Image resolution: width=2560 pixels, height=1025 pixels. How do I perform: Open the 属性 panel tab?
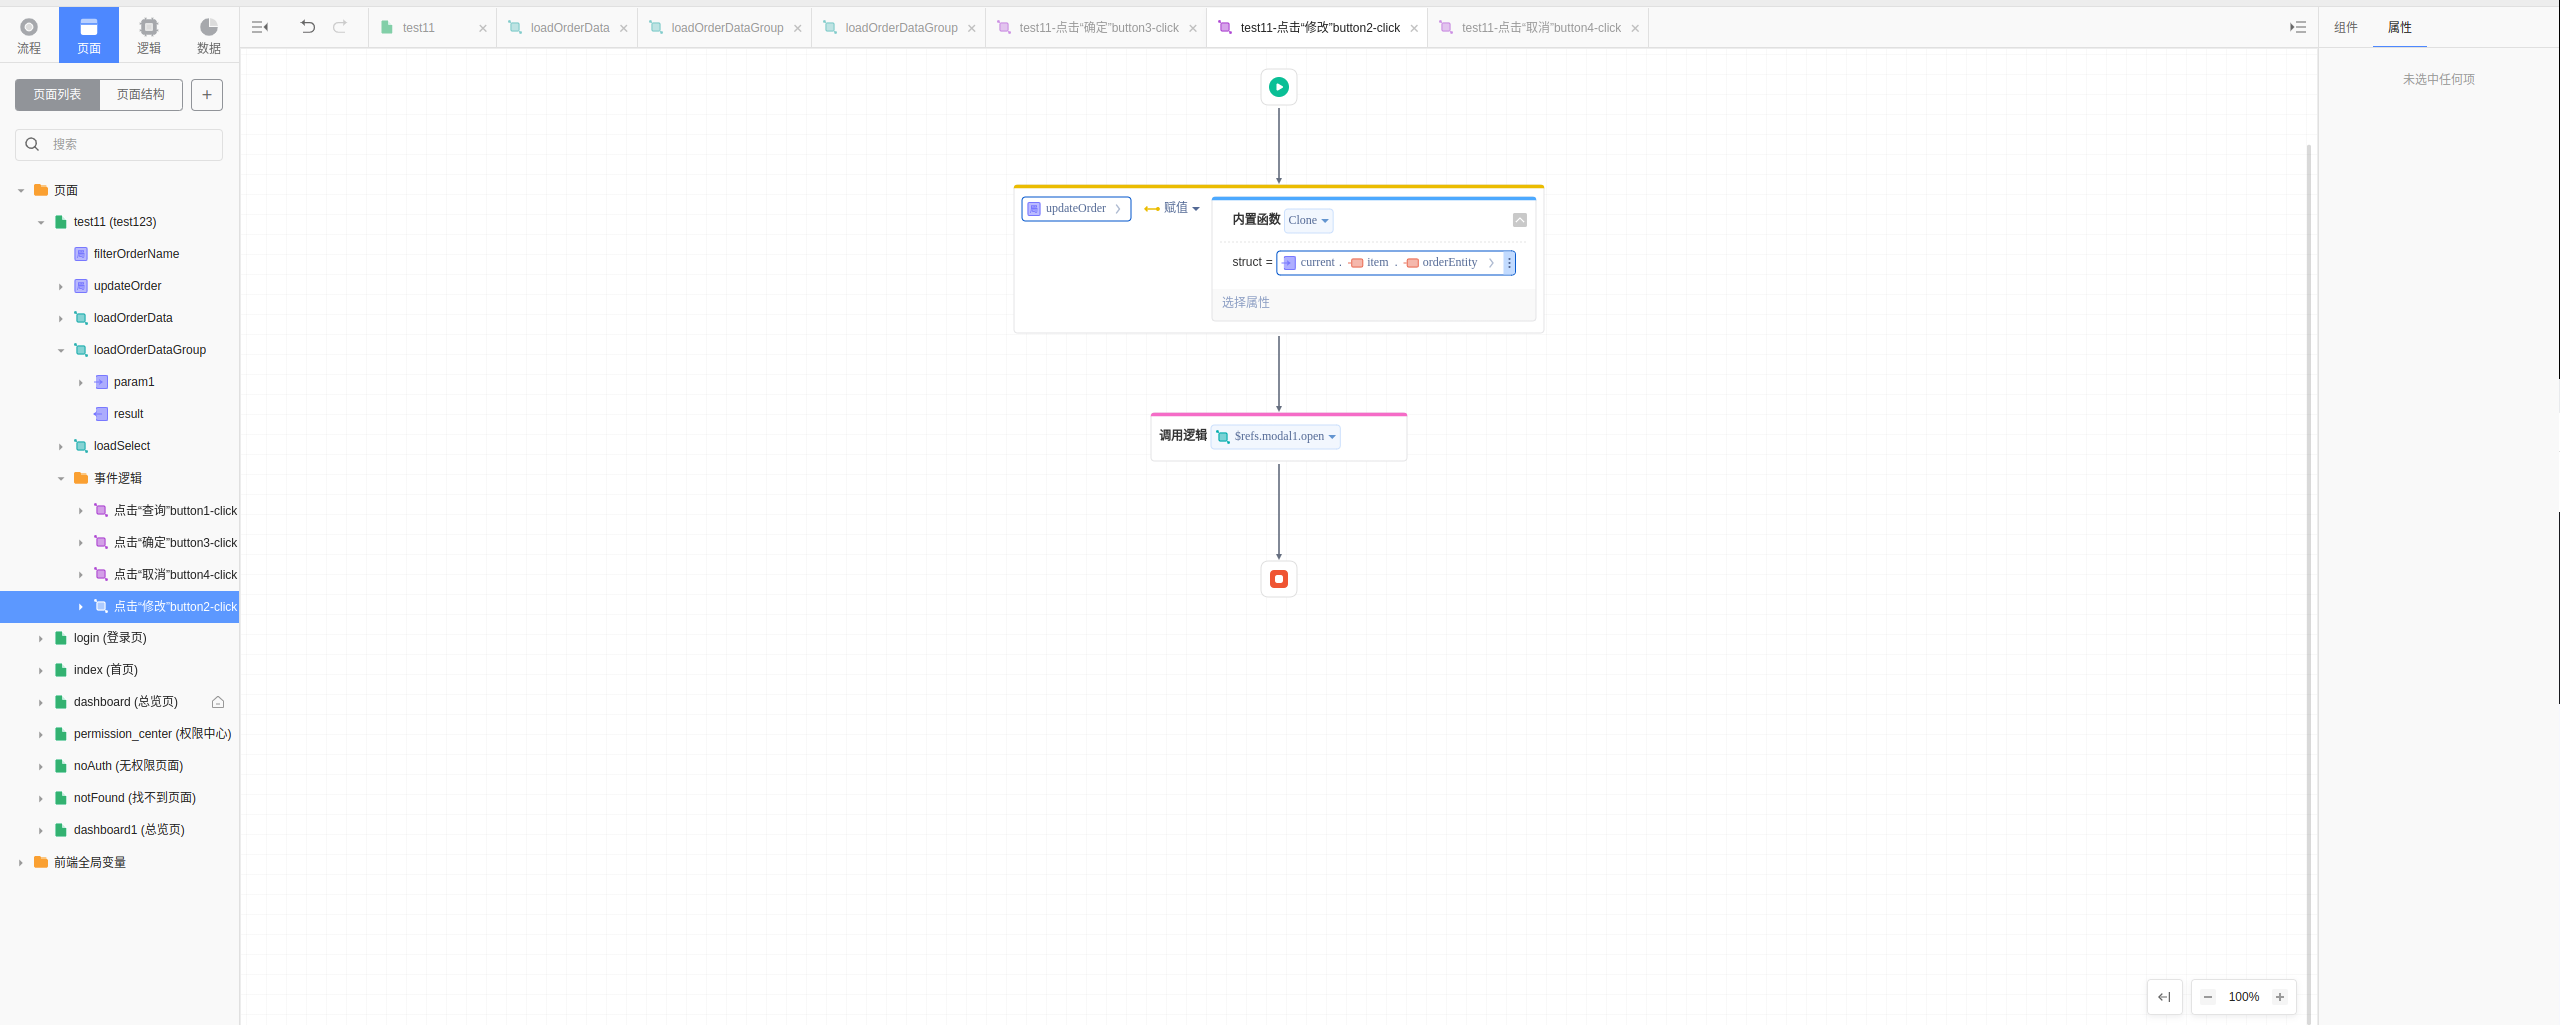[x=2399, y=27]
